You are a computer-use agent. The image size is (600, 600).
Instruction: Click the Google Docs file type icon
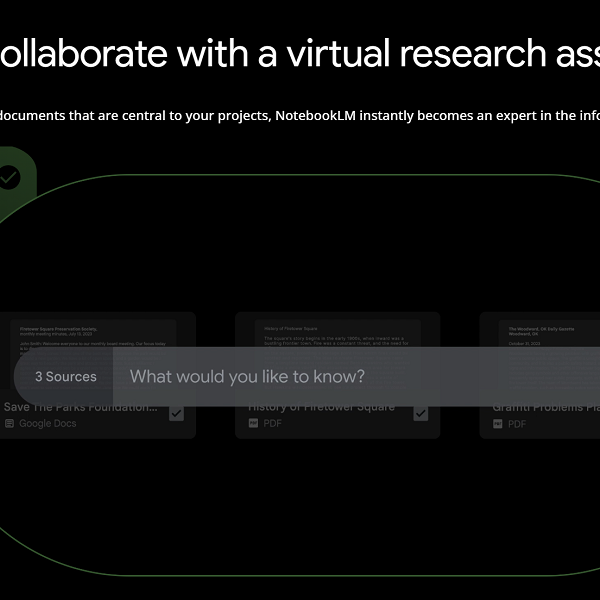(10, 424)
